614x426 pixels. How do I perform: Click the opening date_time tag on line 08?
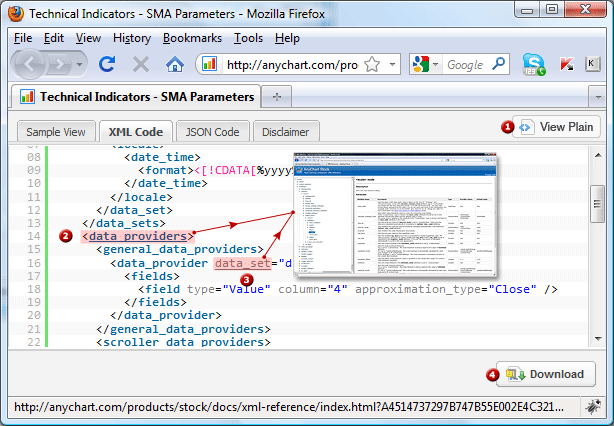(163, 157)
